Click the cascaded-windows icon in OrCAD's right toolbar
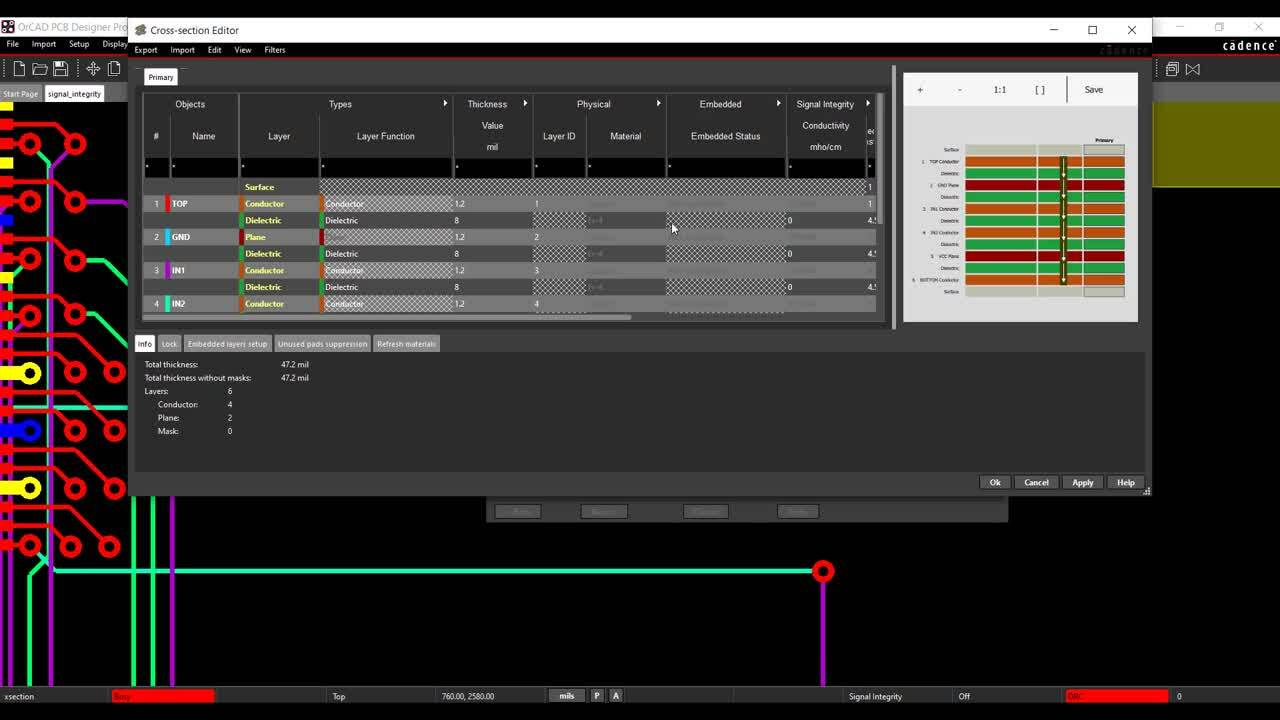 [1172, 69]
